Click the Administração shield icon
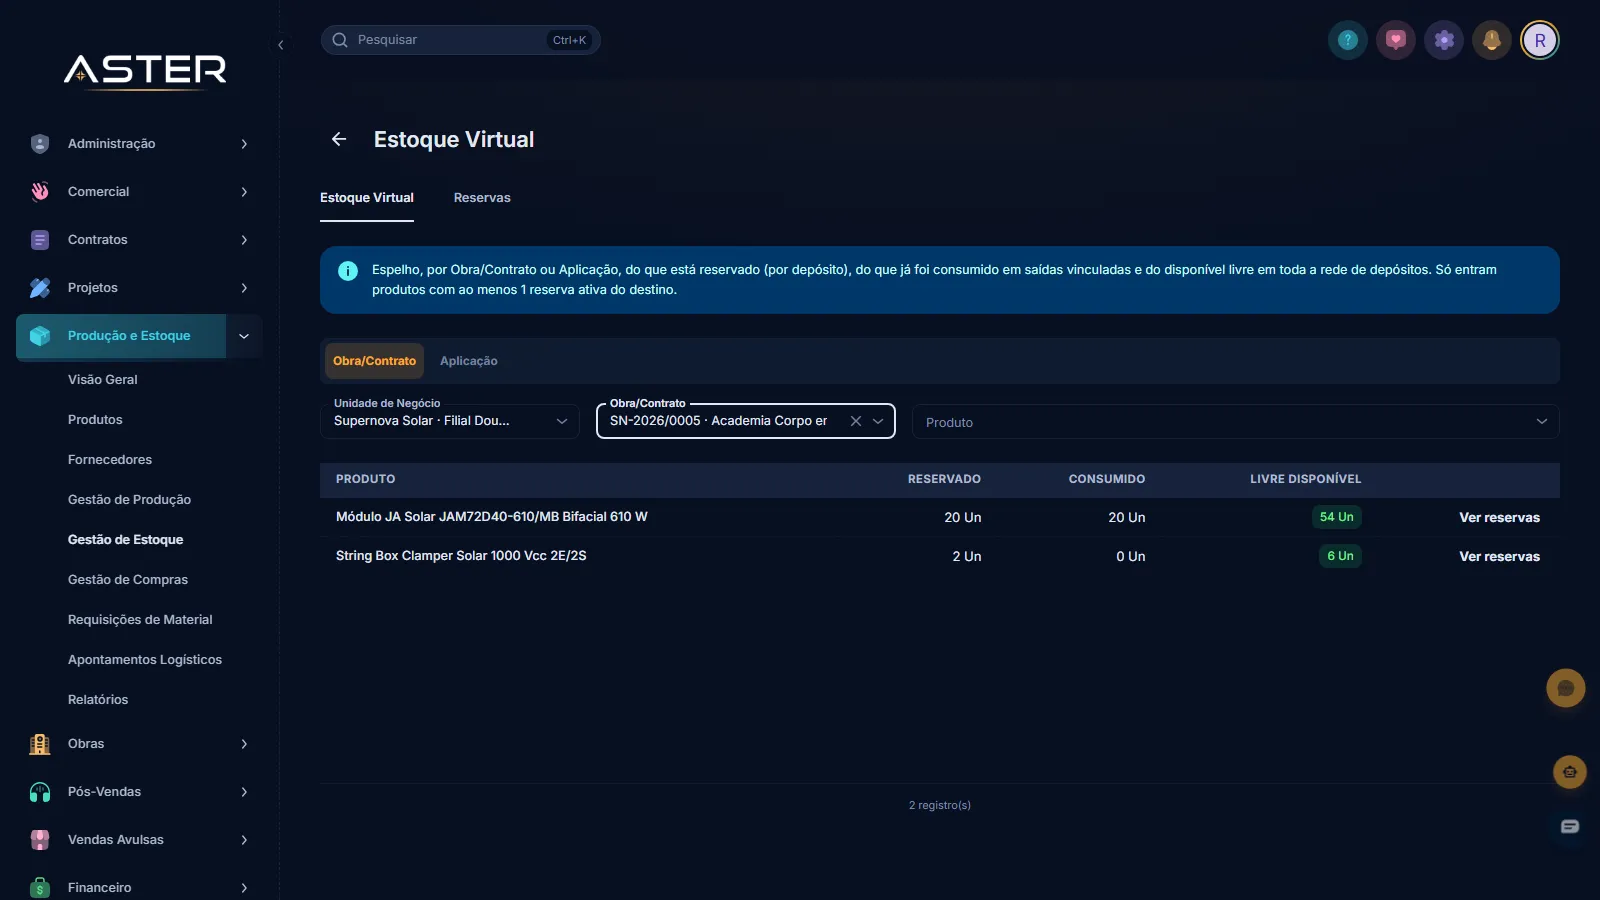This screenshot has width=1600, height=900. pos(40,144)
